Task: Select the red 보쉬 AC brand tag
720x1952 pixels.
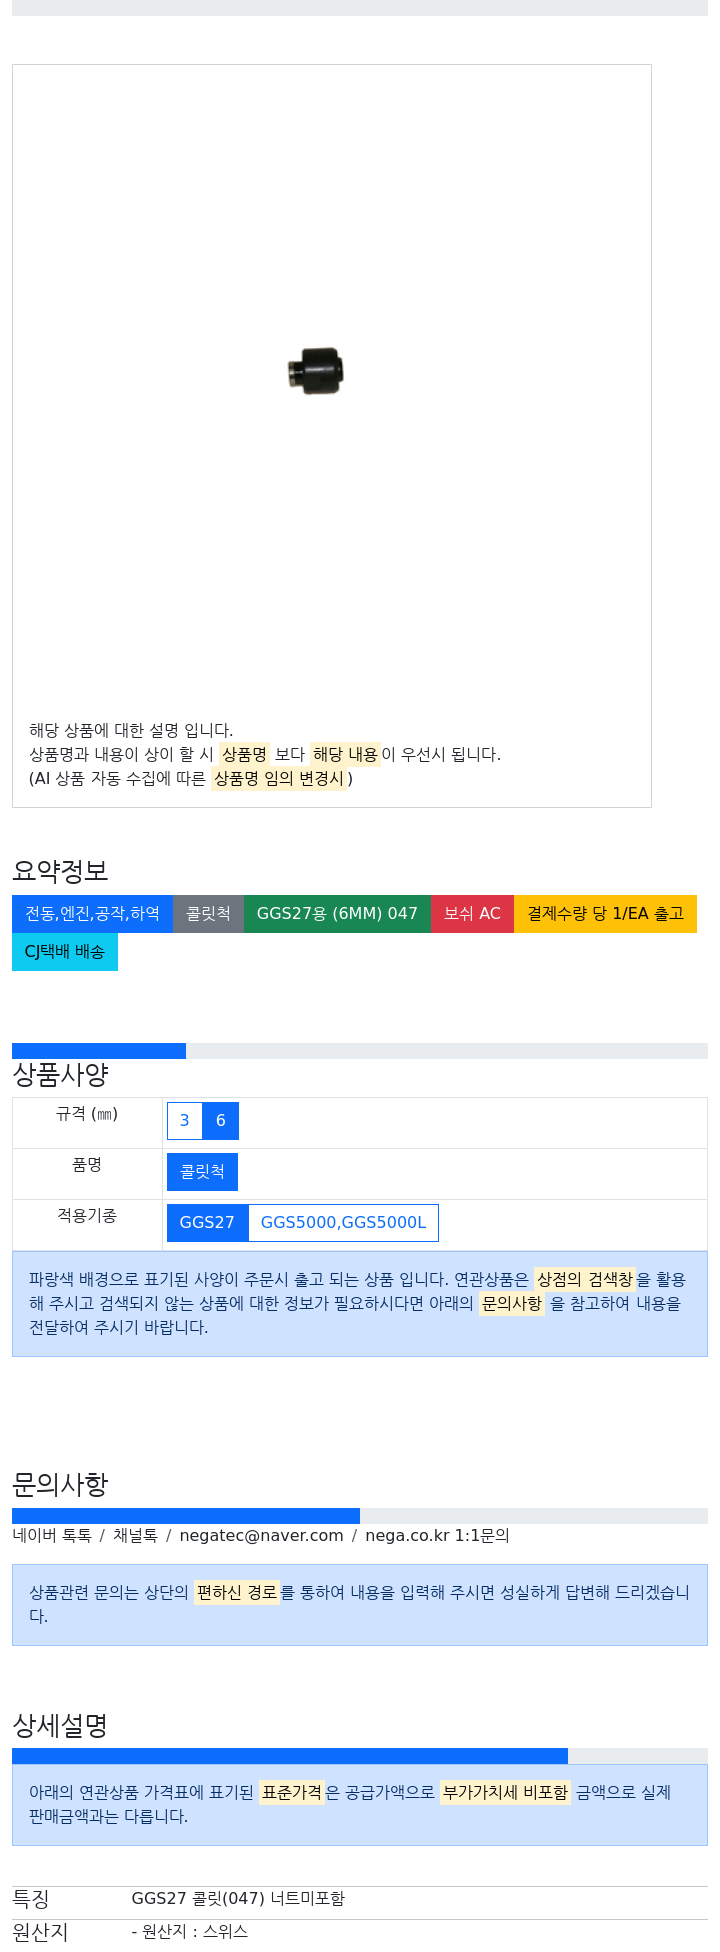Action: coord(472,914)
